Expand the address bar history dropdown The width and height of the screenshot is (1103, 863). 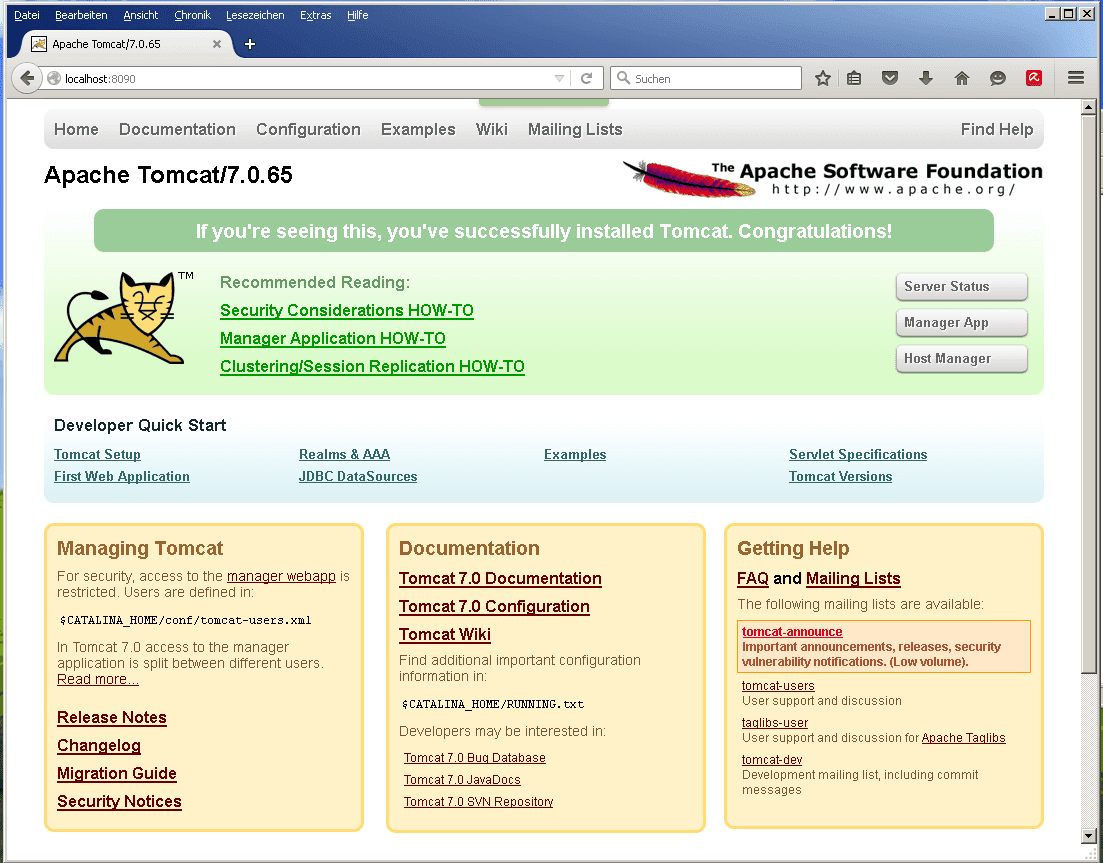pyautogui.click(x=560, y=78)
